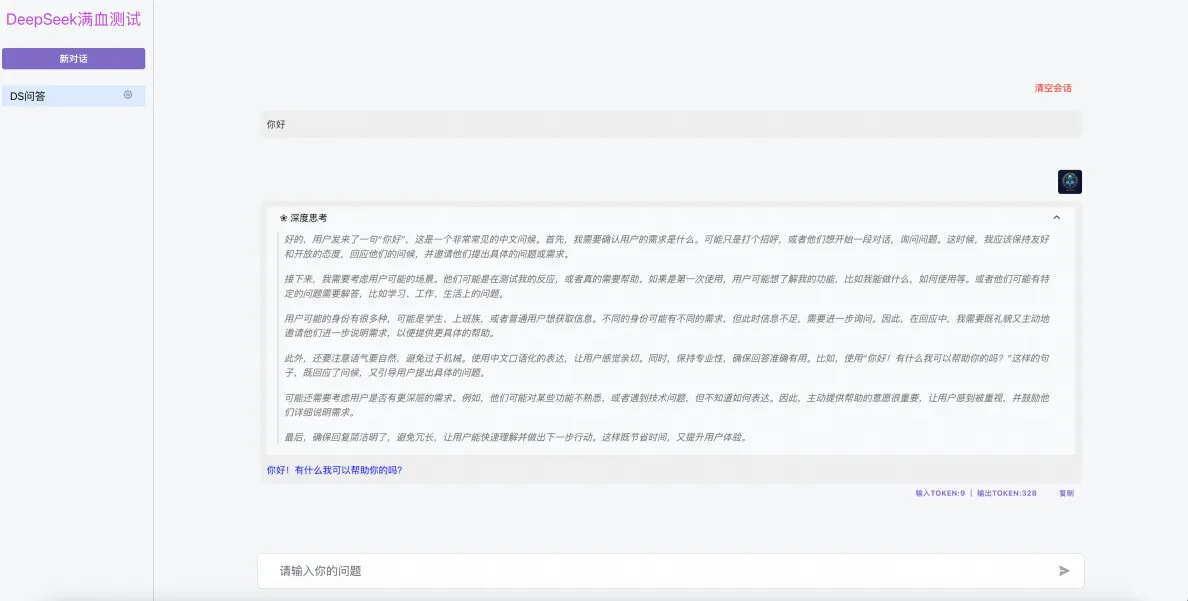
Task: Copy the reply with 复制
Action: pos(1066,493)
